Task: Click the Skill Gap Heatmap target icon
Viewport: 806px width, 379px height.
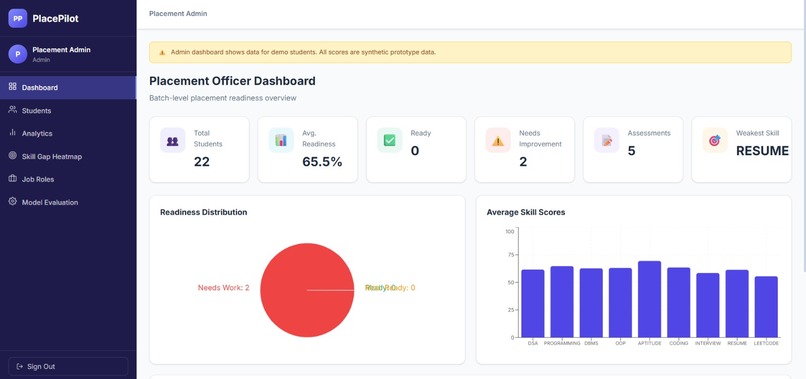Action: [x=13, y=156]
